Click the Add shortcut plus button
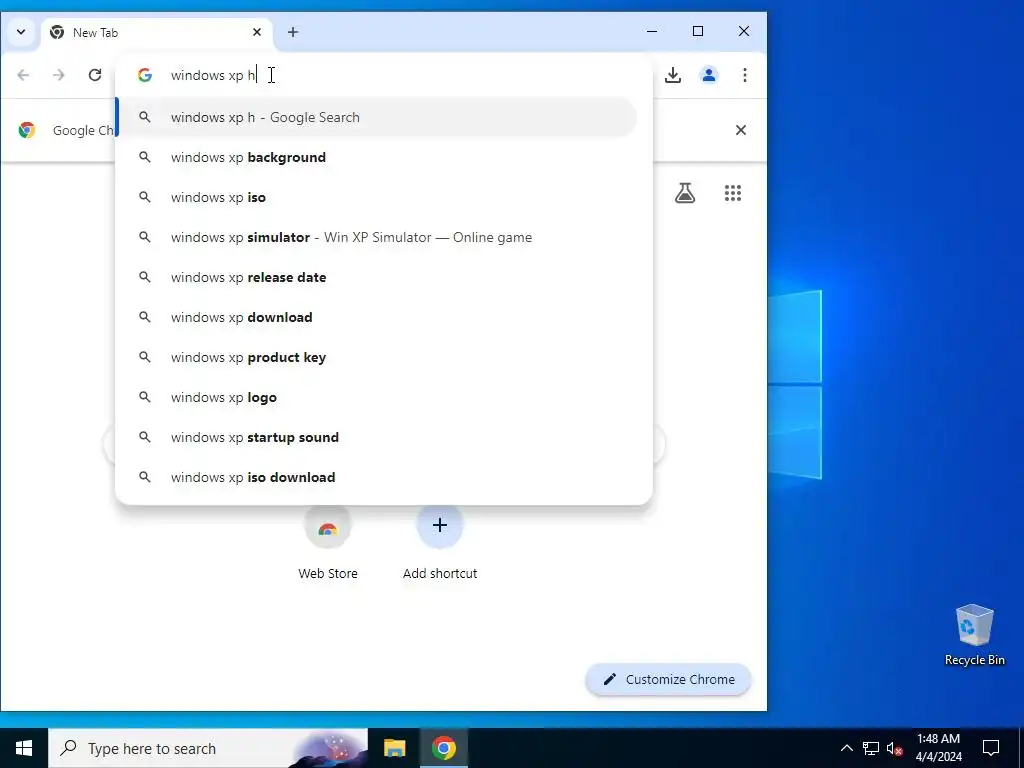The width and height of the screenshot is (1024, 768). click(440, 525)
